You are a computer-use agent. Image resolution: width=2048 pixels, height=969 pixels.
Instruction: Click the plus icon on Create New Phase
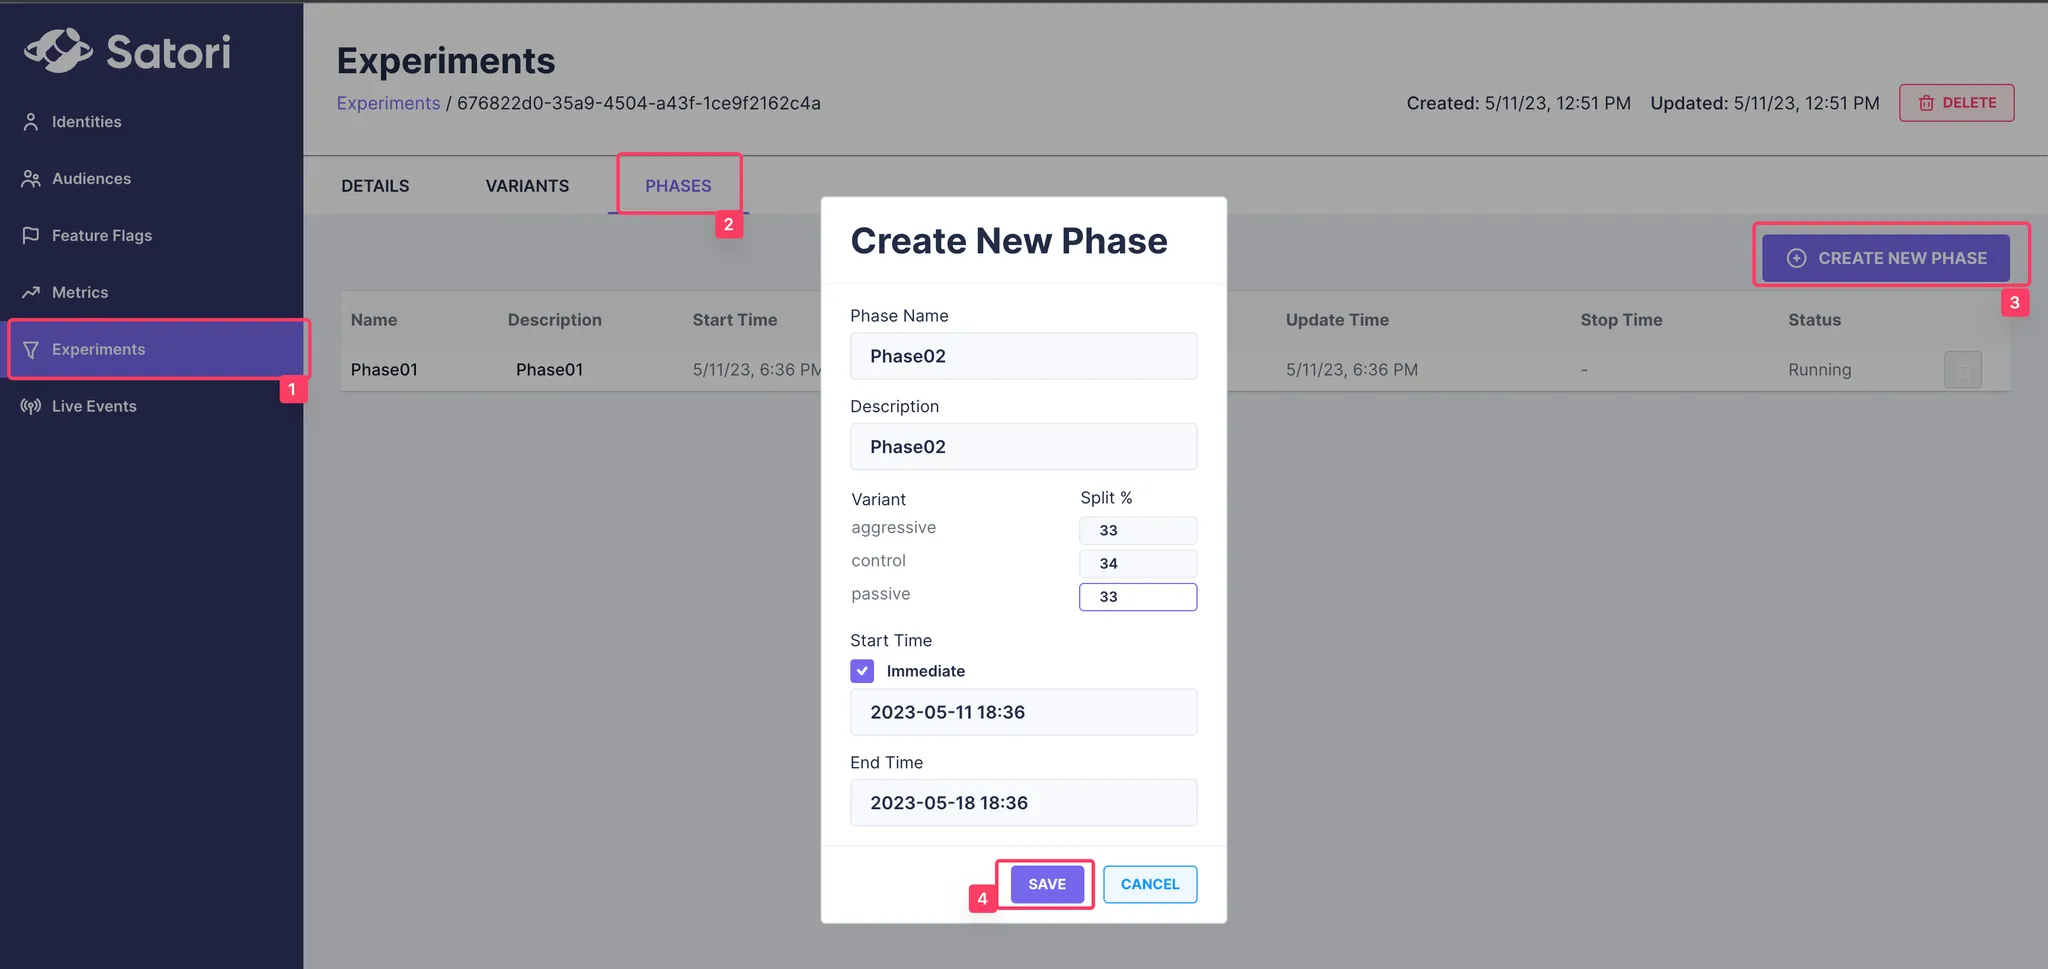[1797, 258]
